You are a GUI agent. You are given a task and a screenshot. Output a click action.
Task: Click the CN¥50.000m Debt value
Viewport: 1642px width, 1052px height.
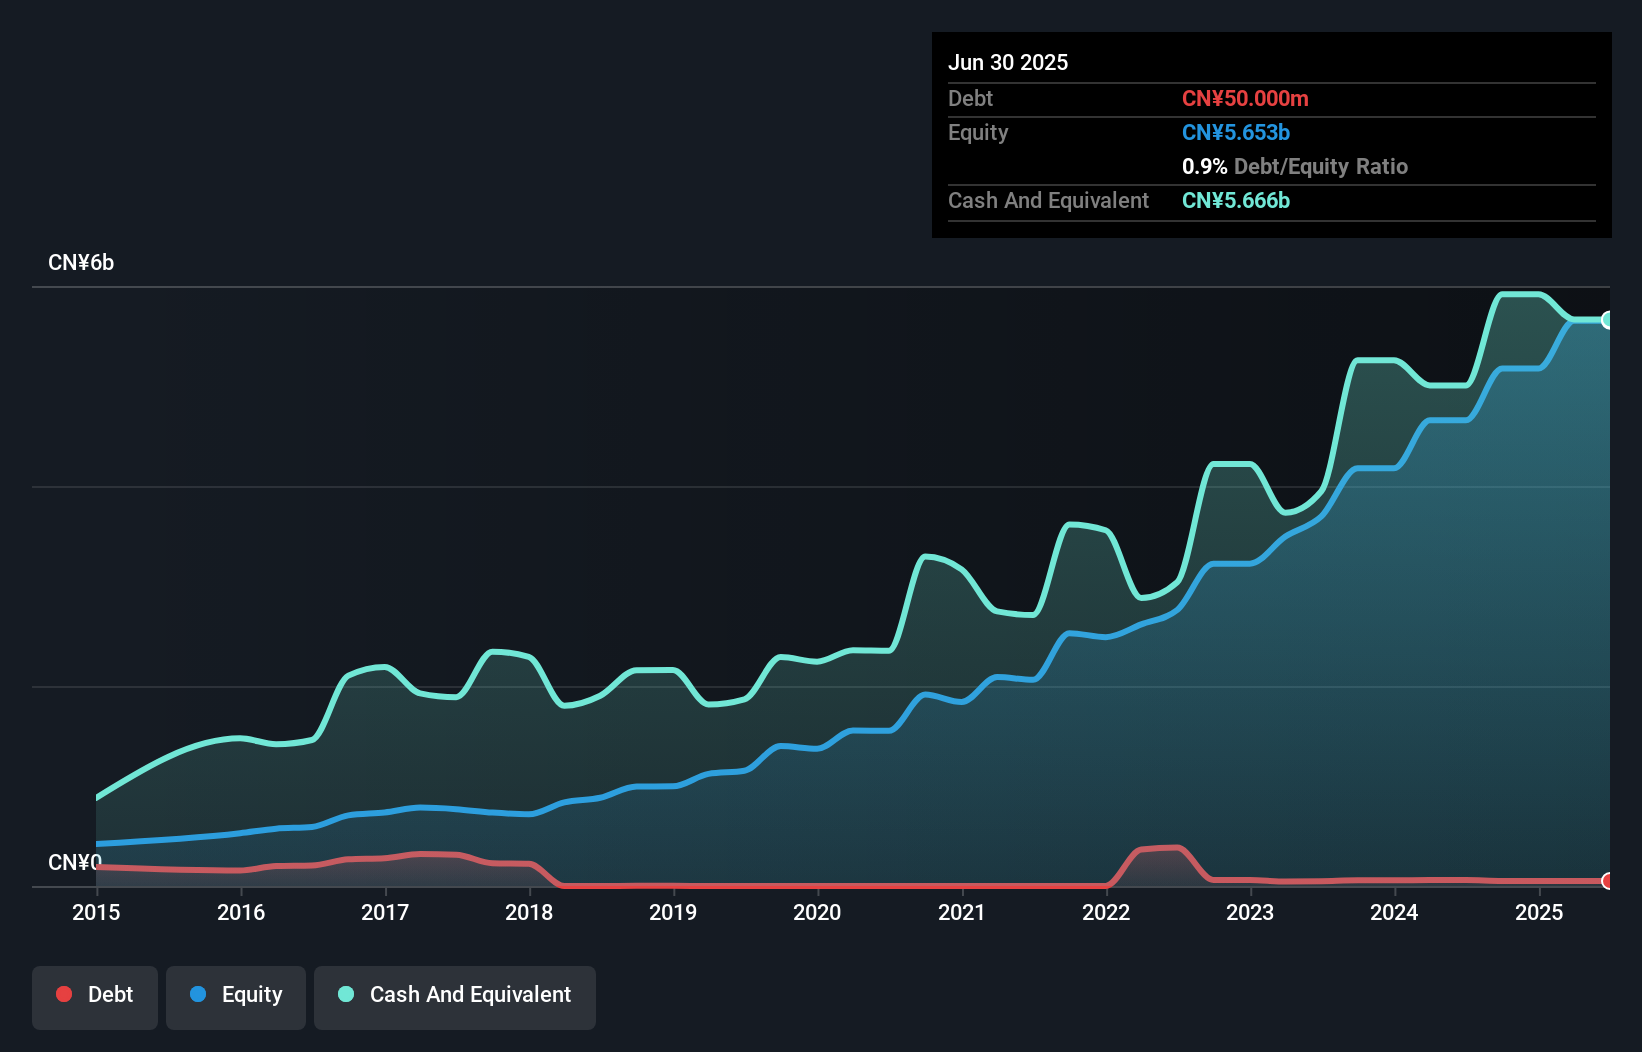(x=1246, y=98)
